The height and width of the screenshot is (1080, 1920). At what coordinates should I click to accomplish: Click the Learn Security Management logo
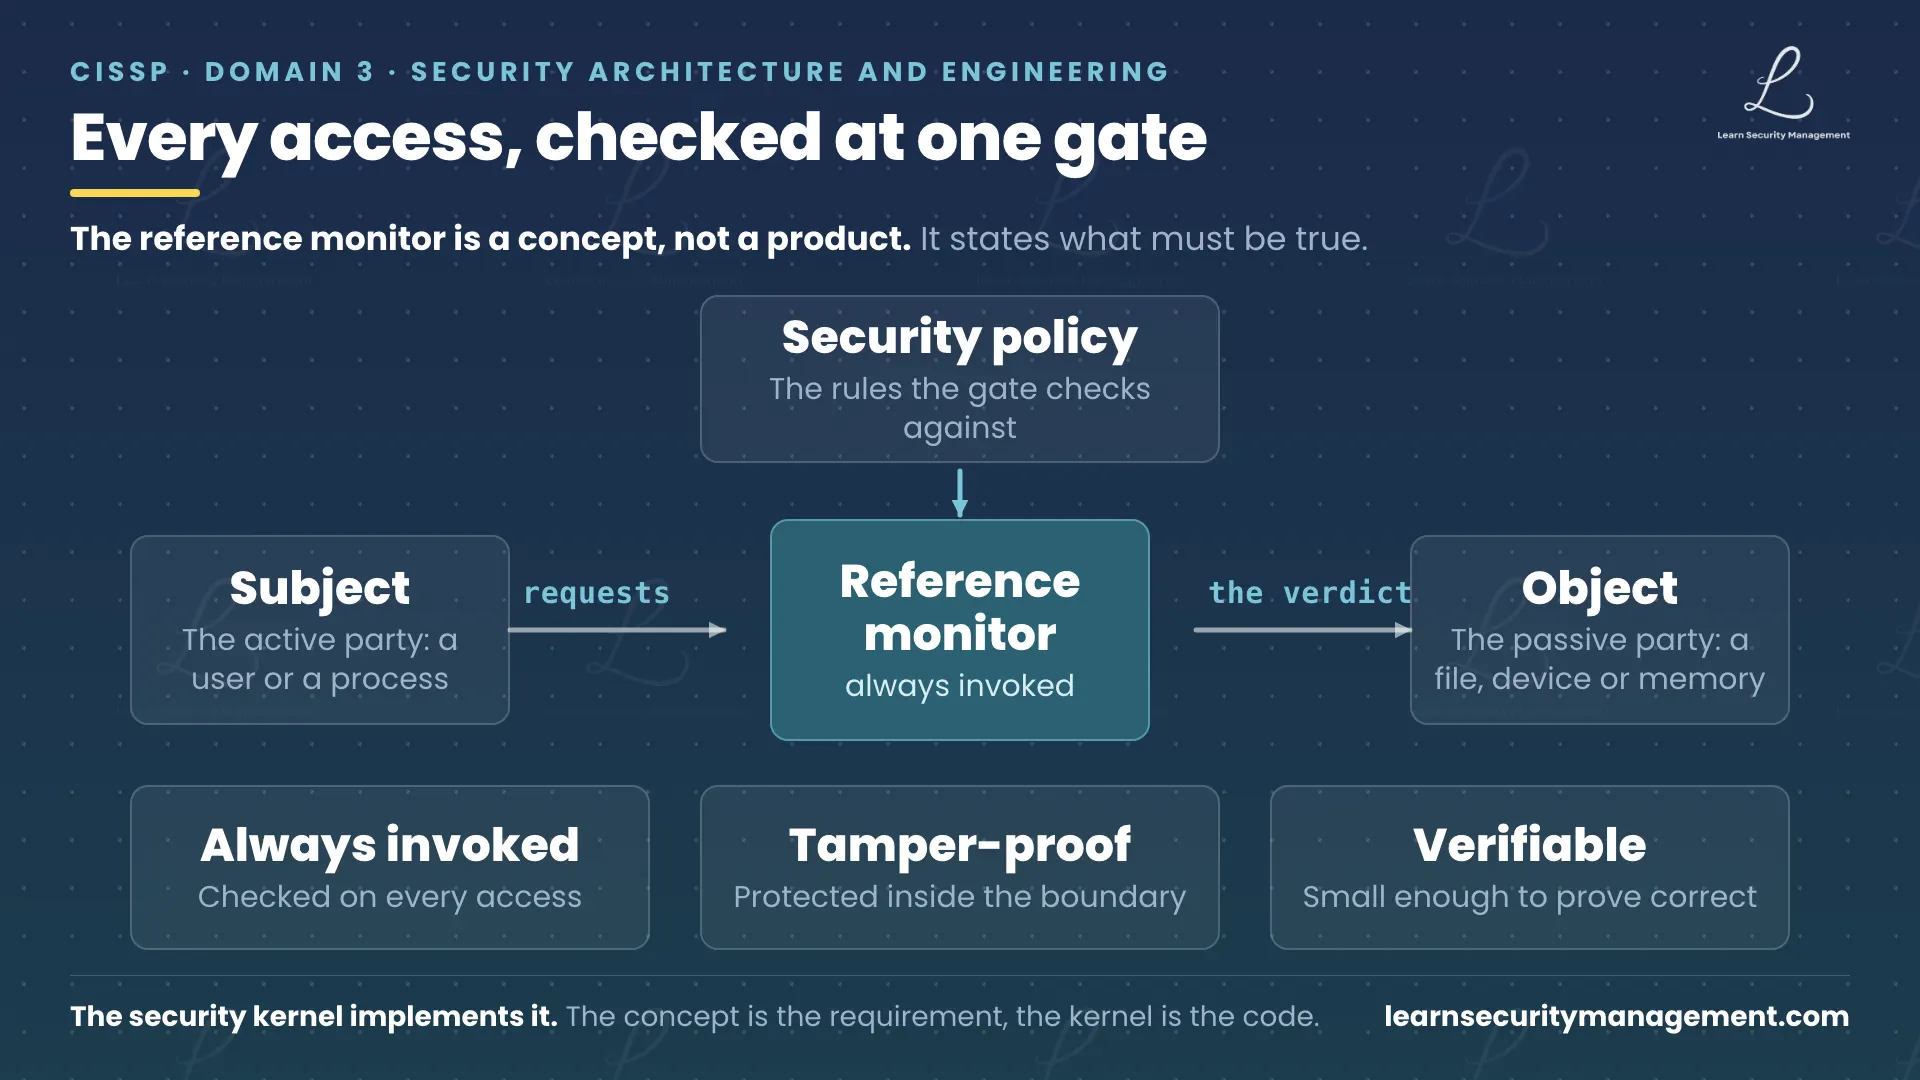1783,93
